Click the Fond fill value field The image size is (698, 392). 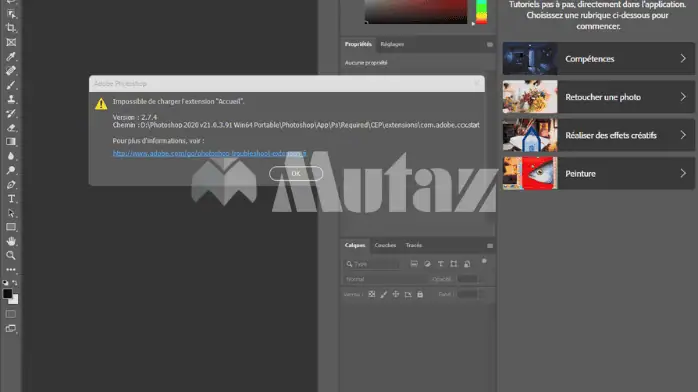coord(468,294)
